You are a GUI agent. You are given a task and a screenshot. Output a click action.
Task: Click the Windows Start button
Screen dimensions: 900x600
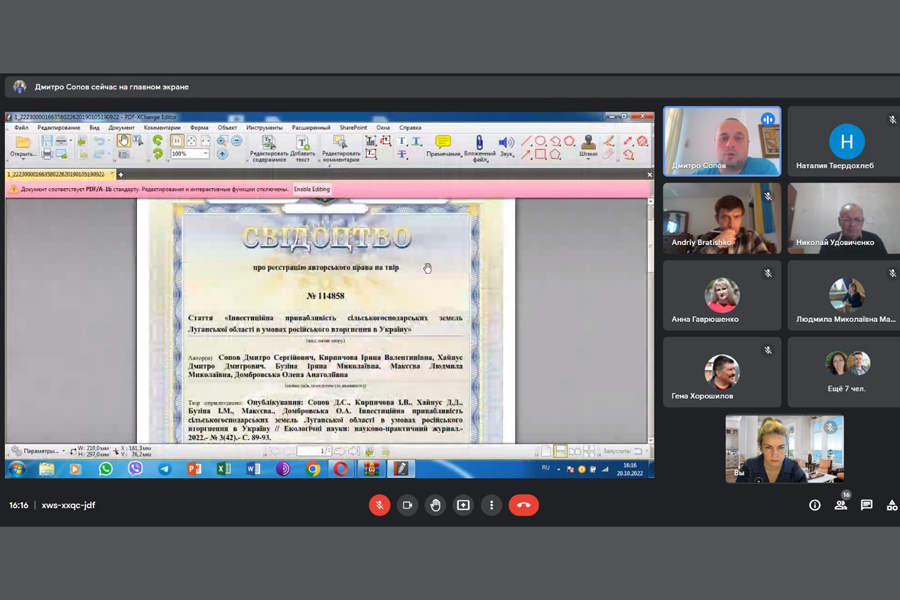point(17,469)
